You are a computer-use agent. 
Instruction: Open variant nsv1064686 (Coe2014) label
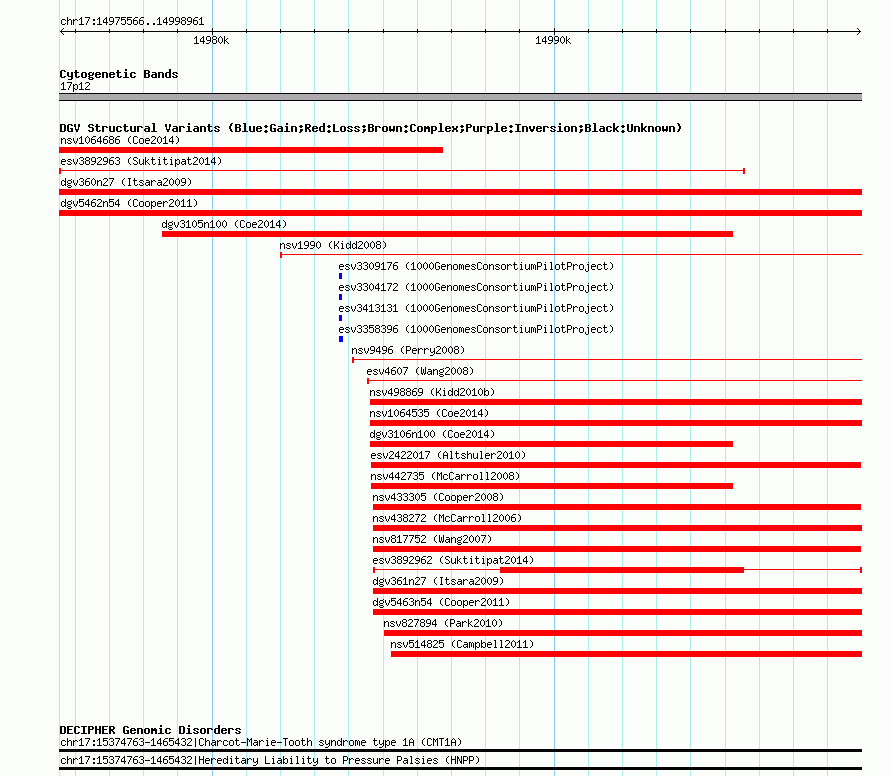(x=120, y=140)
